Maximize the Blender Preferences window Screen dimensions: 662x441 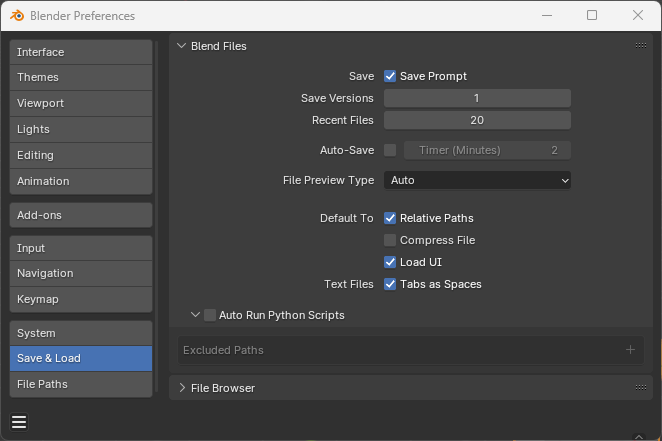[592, 16]
